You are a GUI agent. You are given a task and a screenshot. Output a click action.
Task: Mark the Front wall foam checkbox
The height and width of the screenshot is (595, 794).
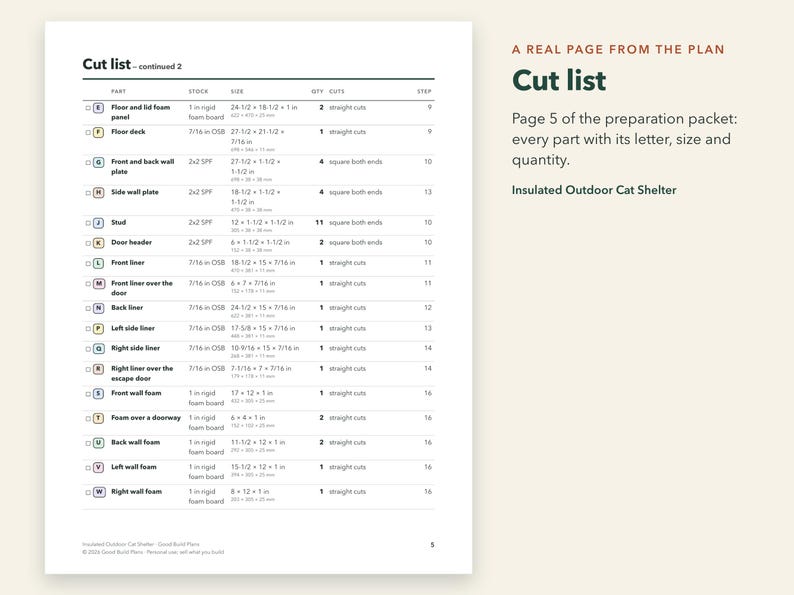(x=88, y=393)
